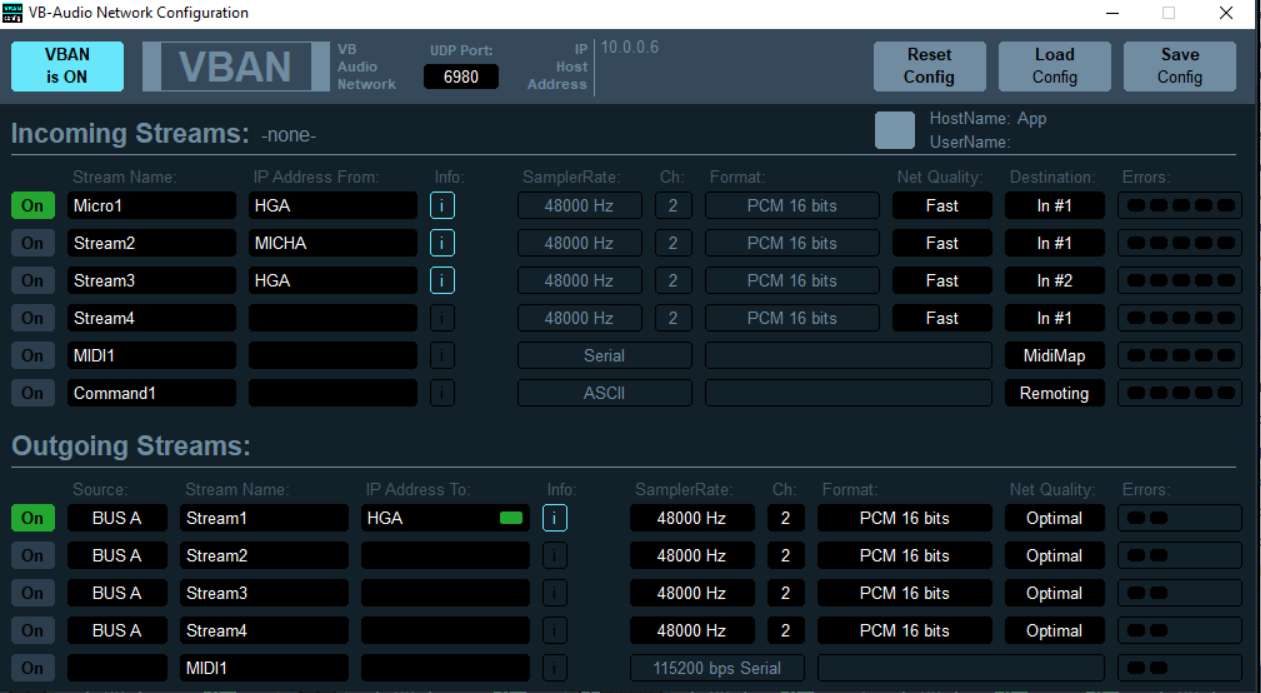Open info for incoming Micro1 stream

[x=442, y=206]
